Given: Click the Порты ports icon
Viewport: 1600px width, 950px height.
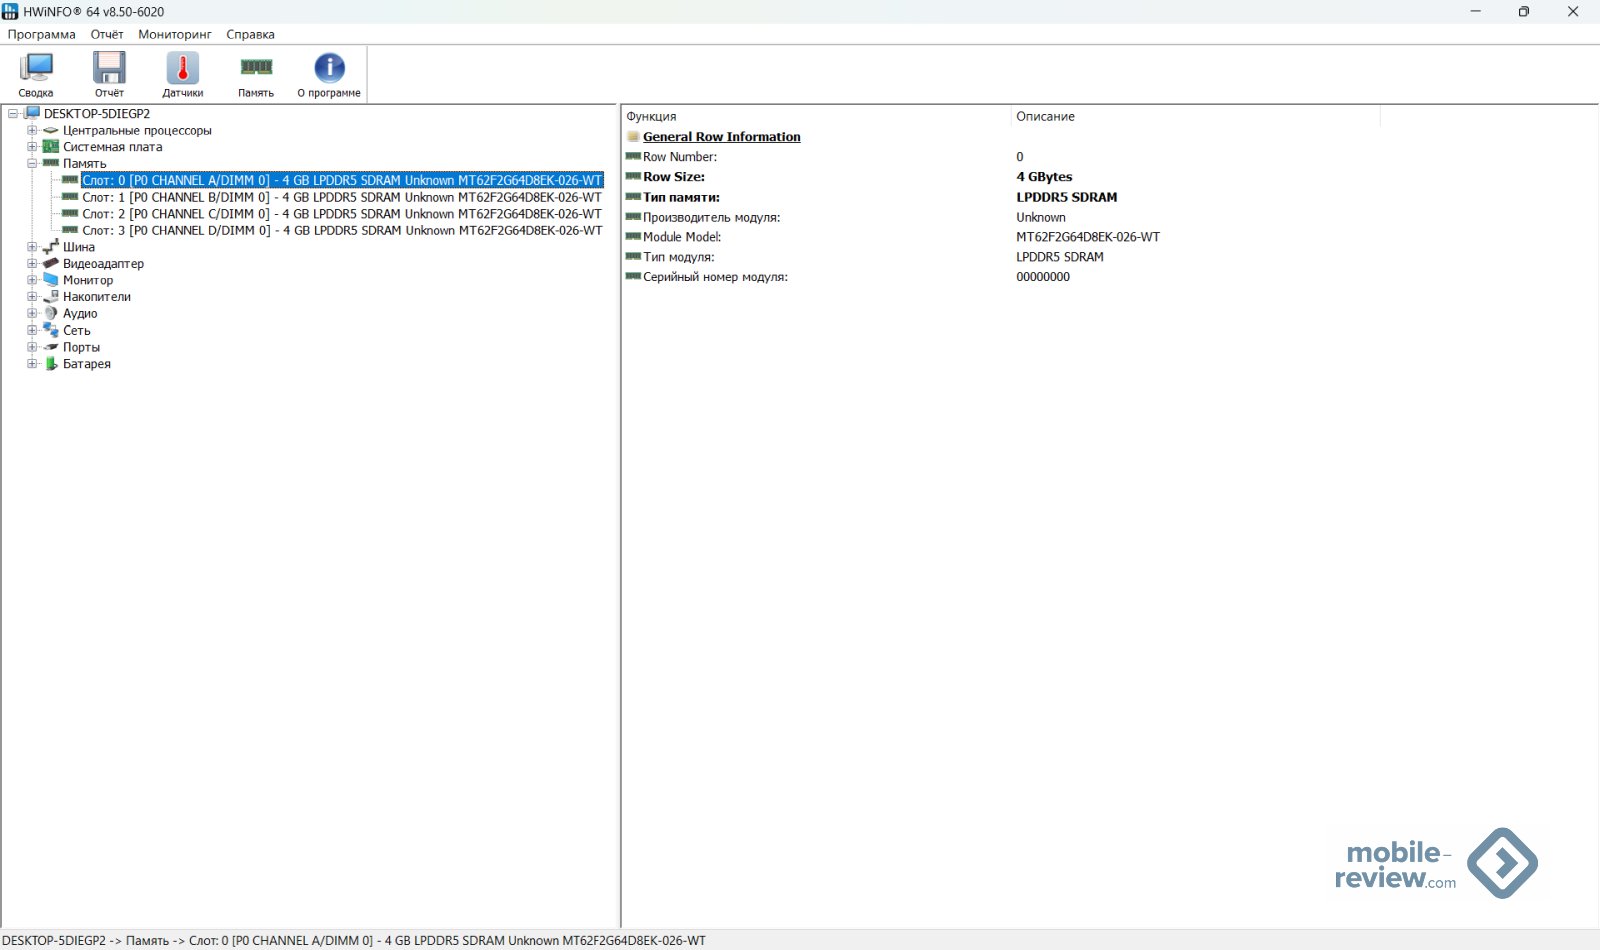Looking at the screenshot, I should pyautogui.click(x=51, y=347).
